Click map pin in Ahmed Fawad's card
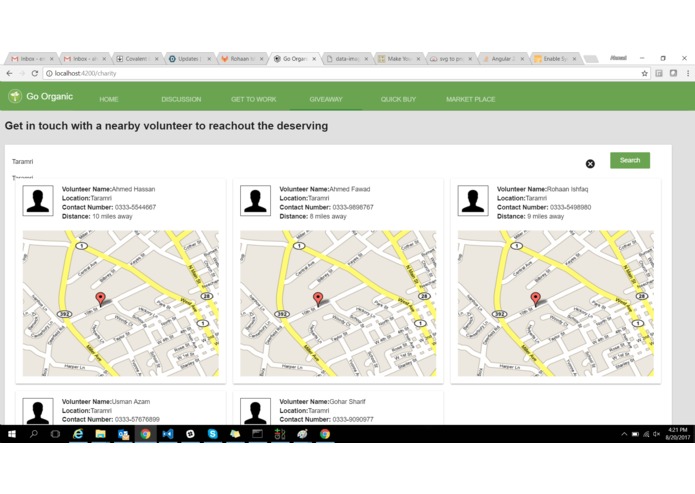 (318, 299)
